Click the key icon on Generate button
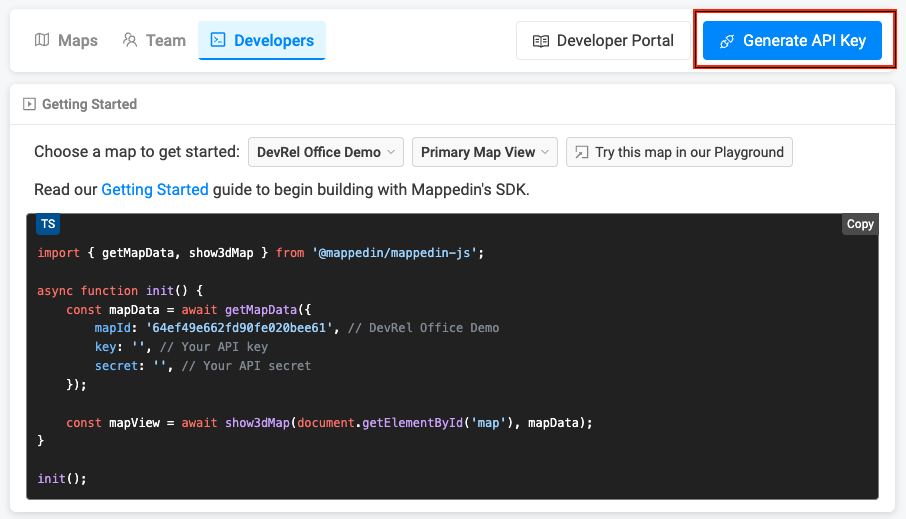 727,41
